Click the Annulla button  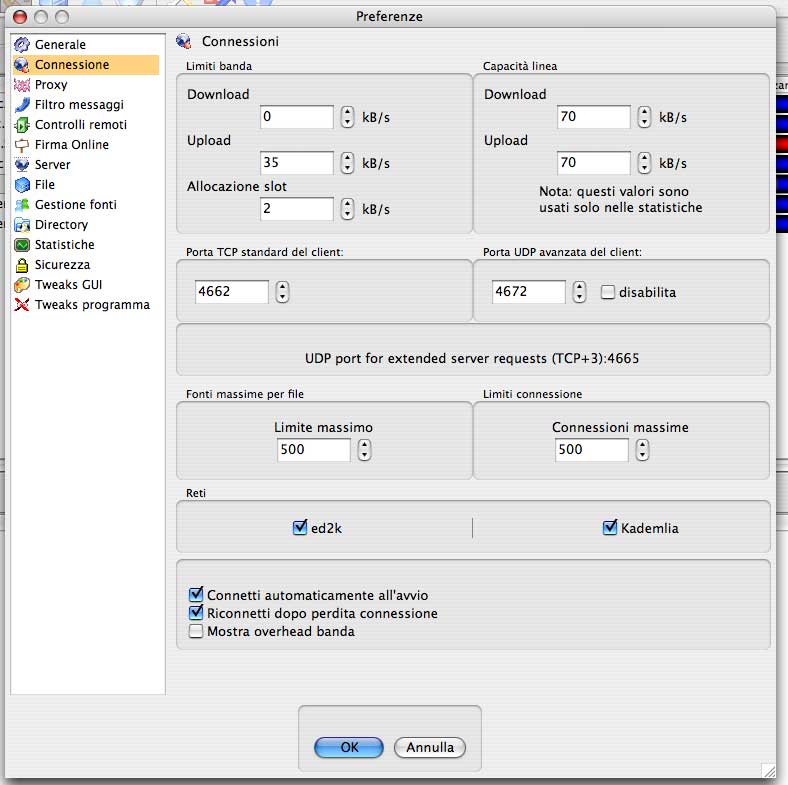430,747
